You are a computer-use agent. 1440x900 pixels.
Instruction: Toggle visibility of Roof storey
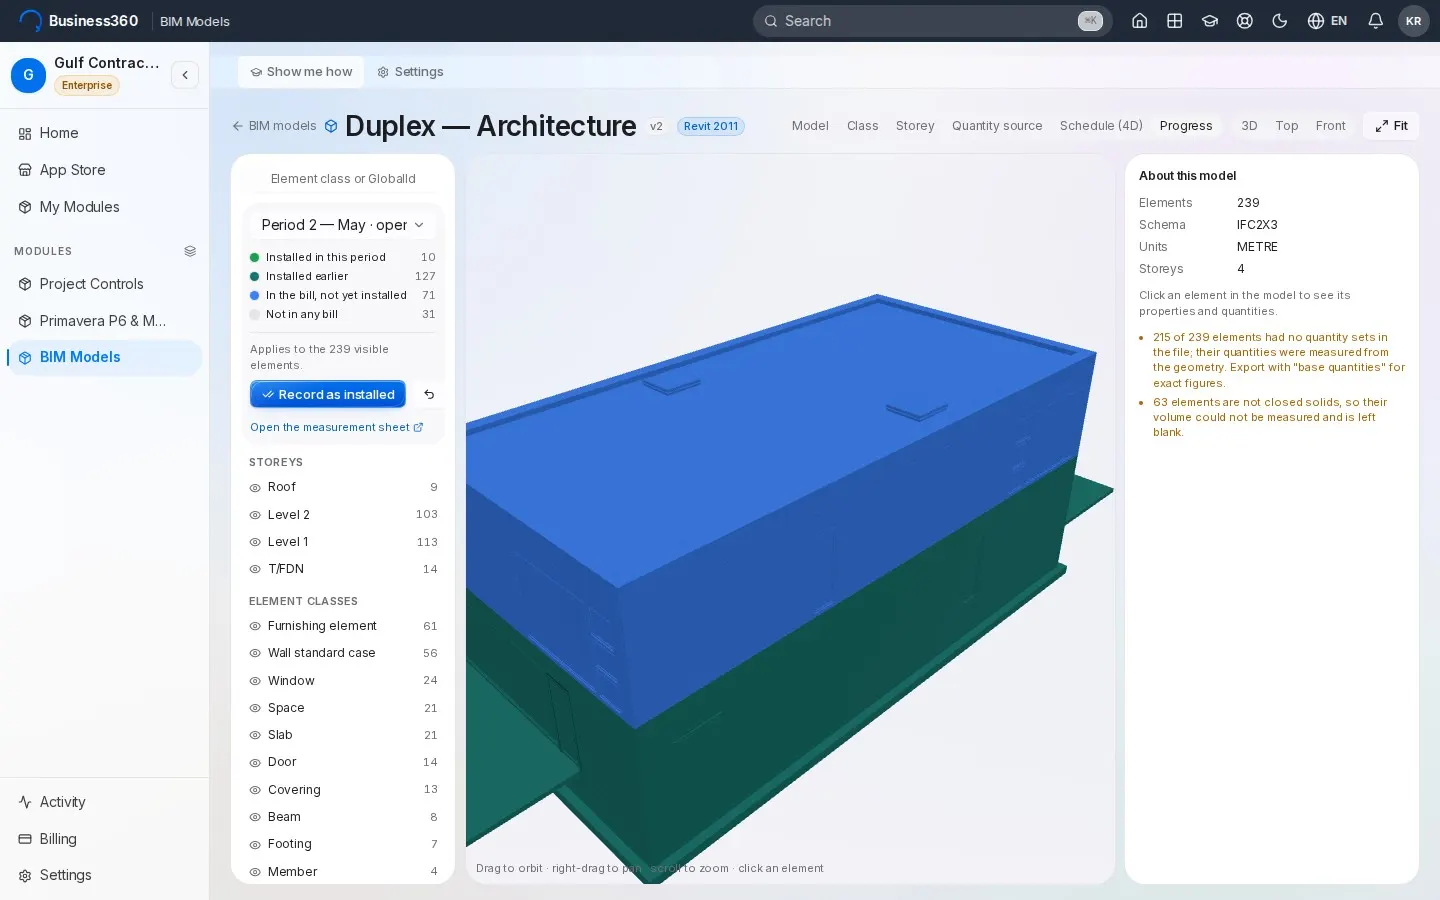pos(255,488)
